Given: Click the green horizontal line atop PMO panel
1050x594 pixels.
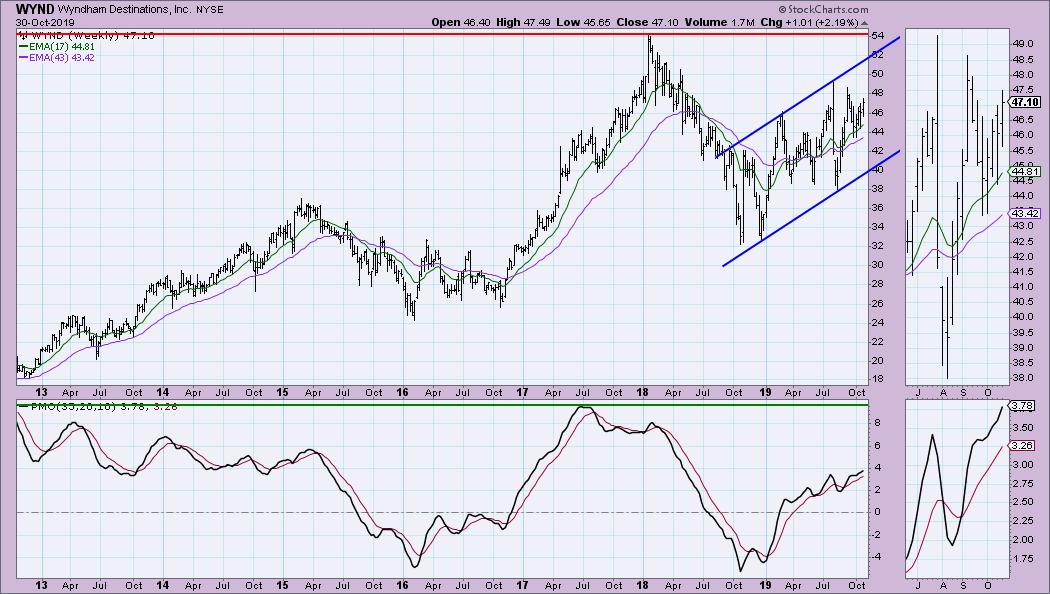Looking at the screenshot, I should pyautogui.click(x=442, y=404).
